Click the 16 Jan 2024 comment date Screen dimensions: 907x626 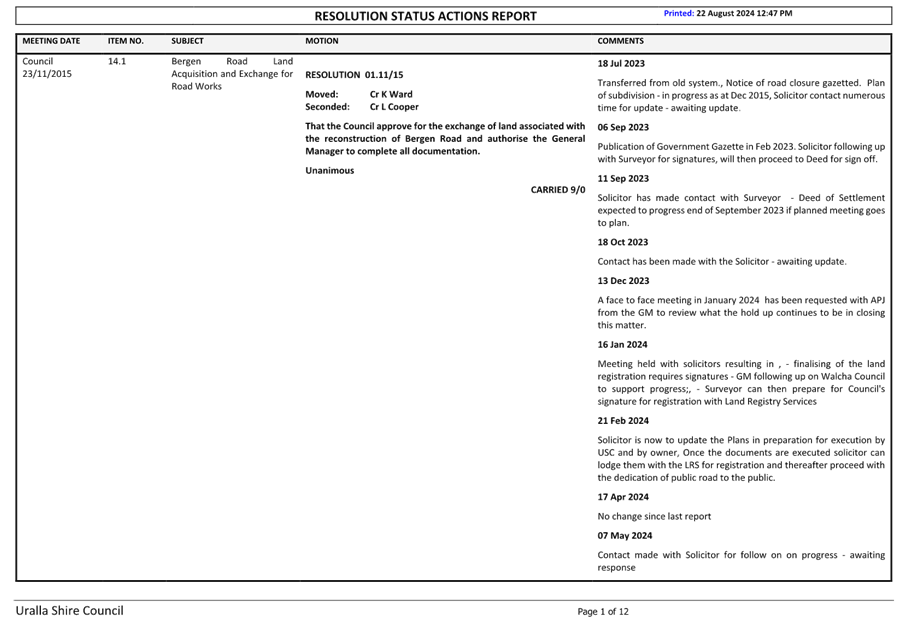[623, 345]
